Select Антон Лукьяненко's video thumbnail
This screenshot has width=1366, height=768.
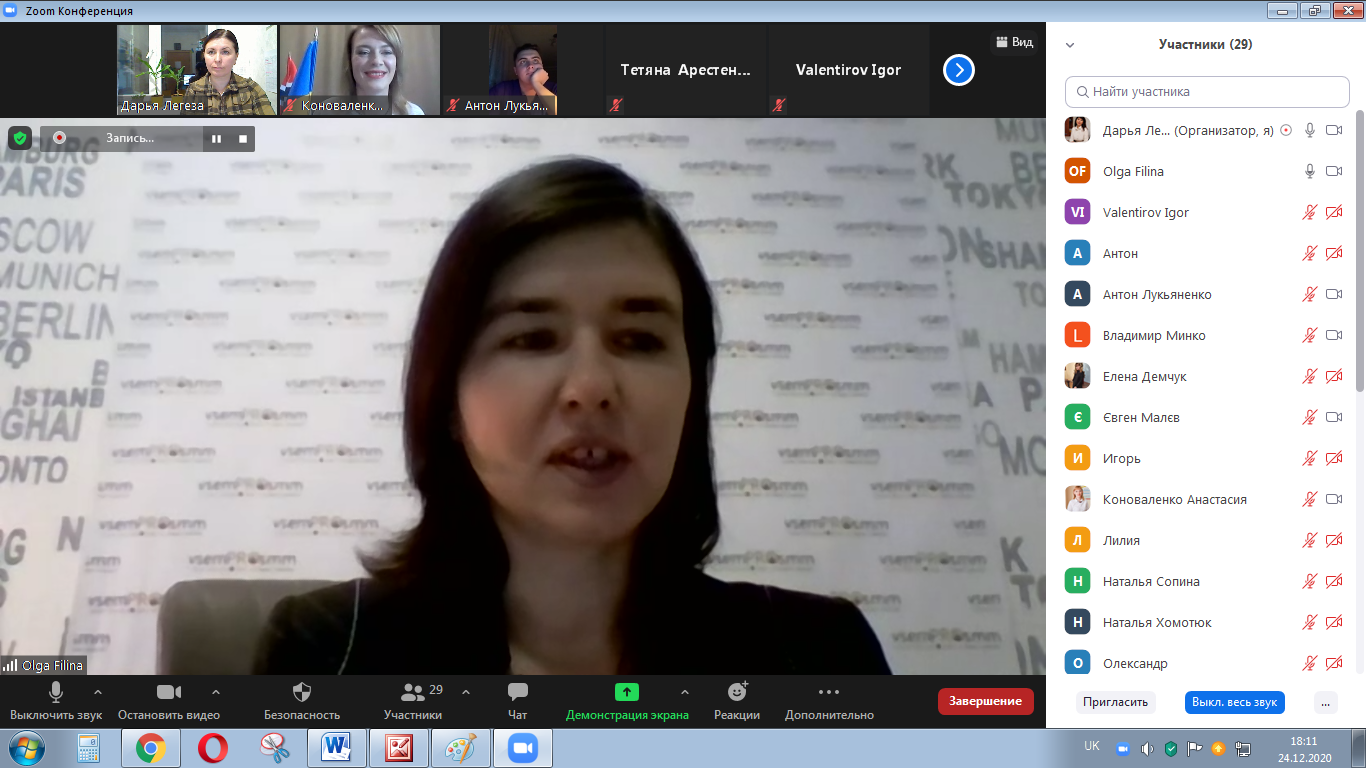pyautogui.click(x=523, y=70)
